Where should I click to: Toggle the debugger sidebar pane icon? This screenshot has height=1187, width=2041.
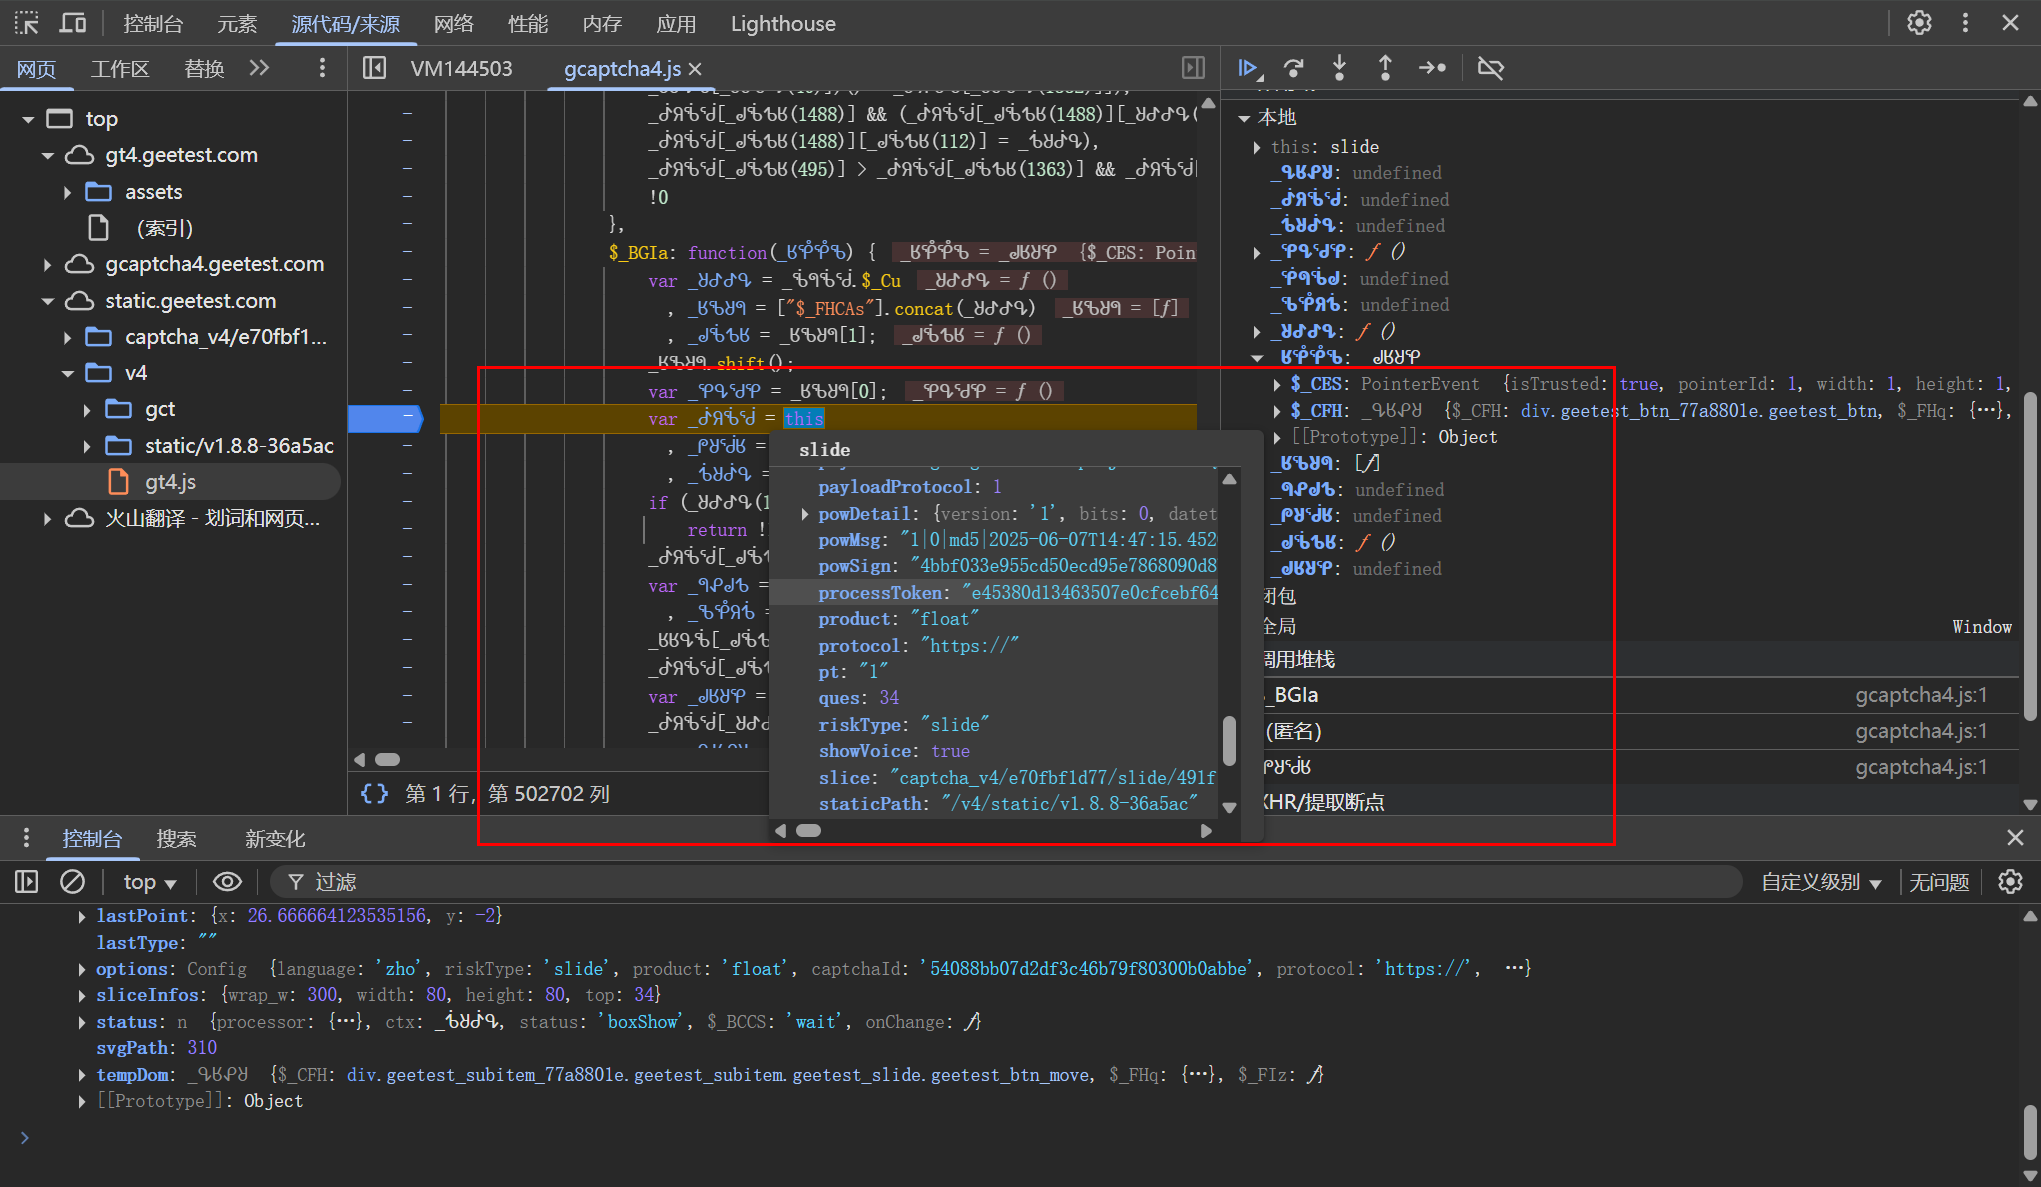1194,68
